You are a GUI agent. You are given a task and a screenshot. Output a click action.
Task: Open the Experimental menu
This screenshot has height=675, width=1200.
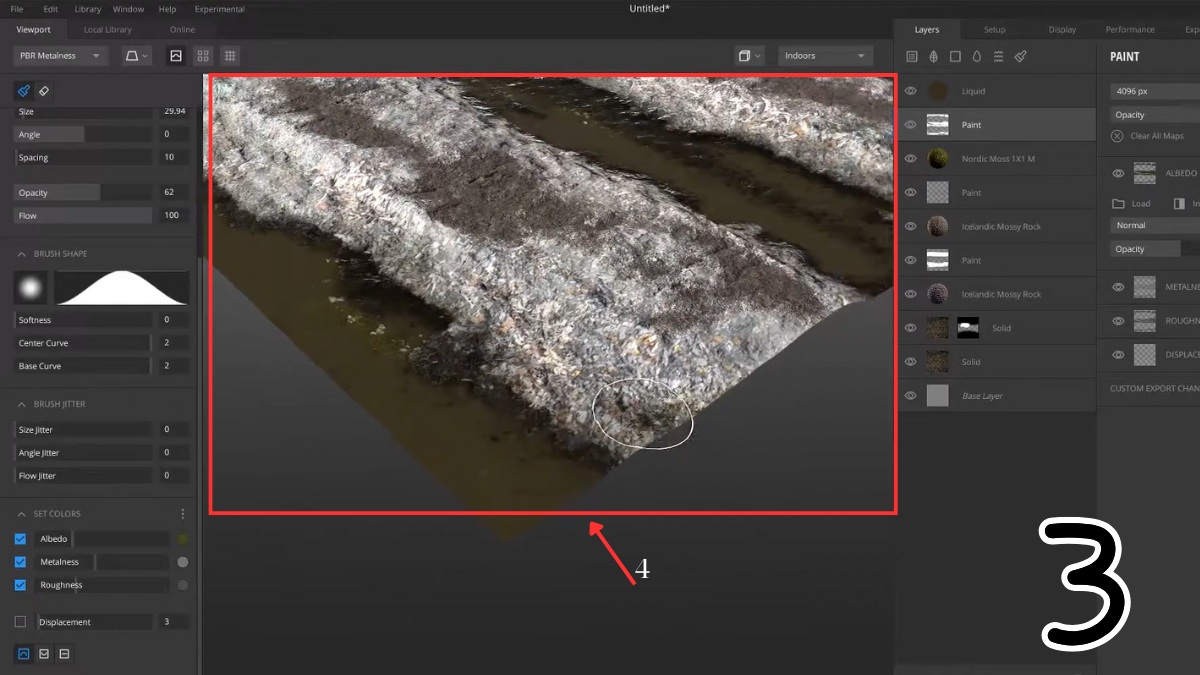219,9
